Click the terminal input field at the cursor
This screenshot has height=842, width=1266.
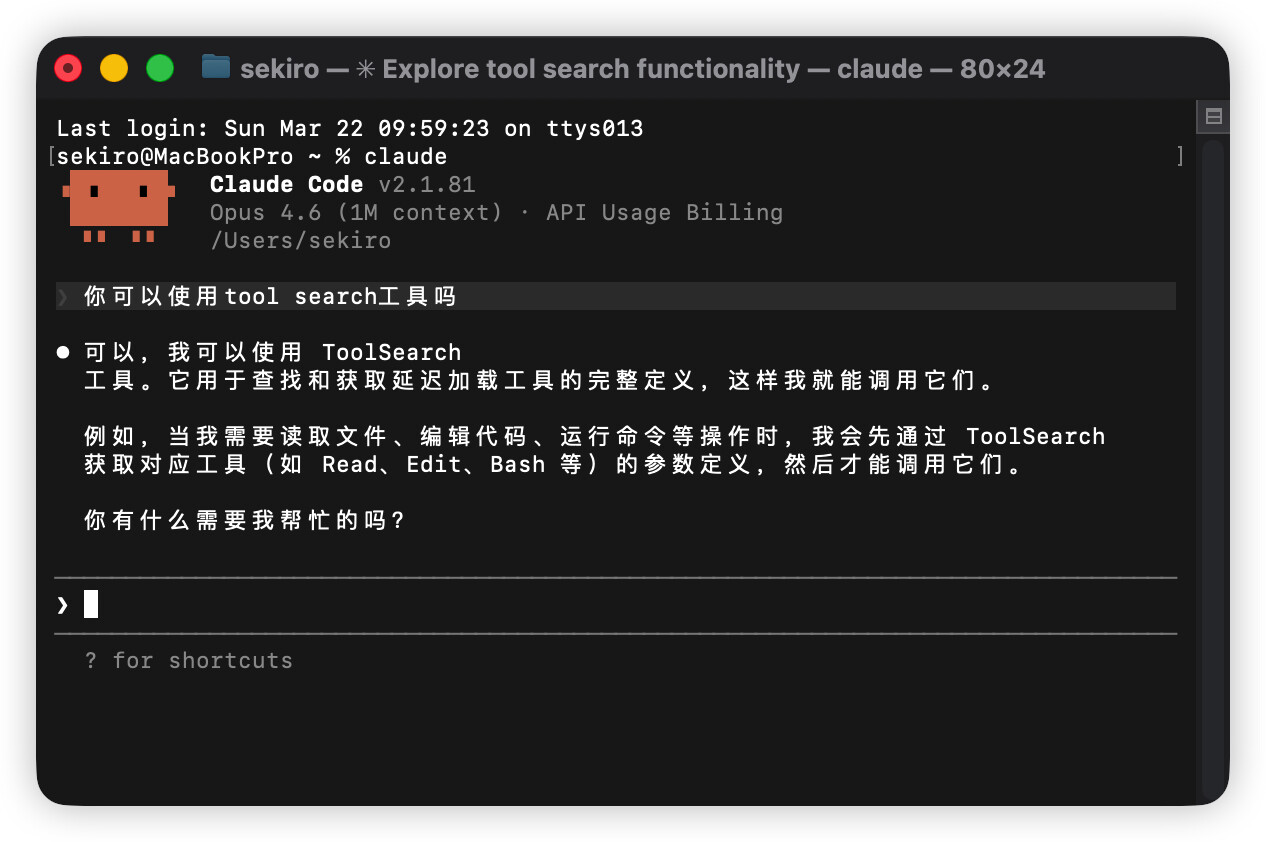(616, 604)
